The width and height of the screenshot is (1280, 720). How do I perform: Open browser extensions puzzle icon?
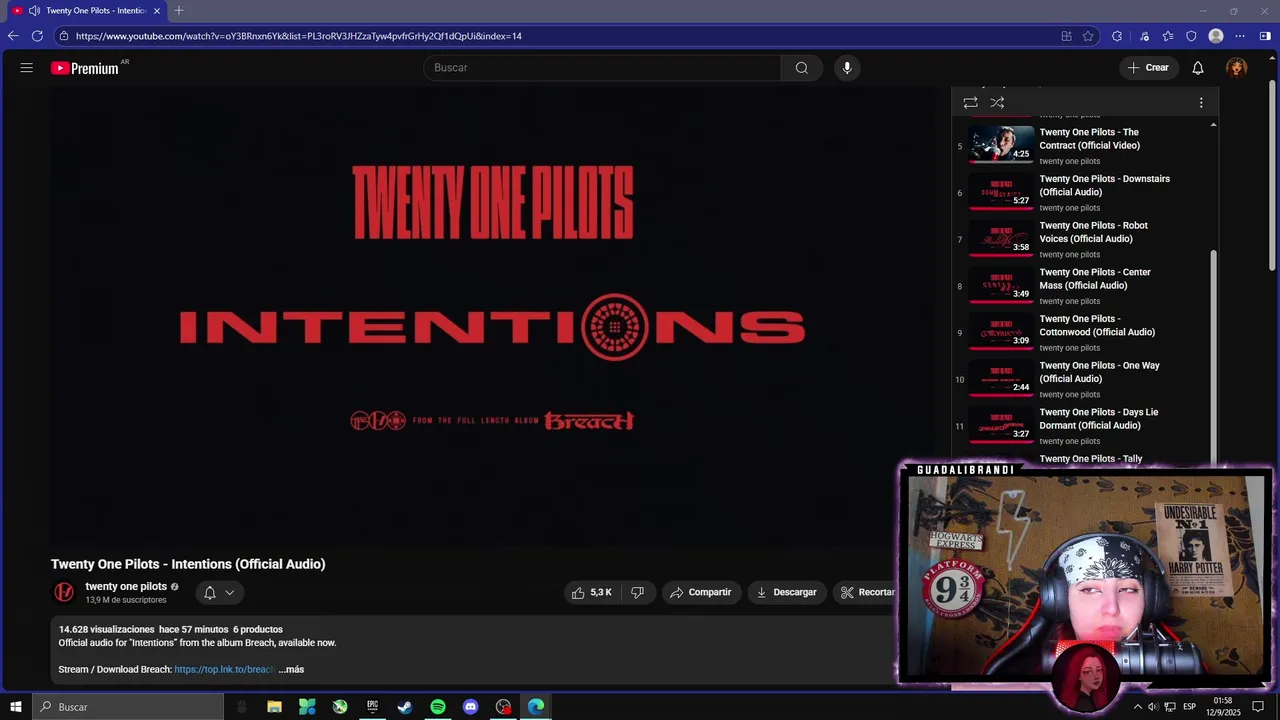click(x=1117, y=36)
